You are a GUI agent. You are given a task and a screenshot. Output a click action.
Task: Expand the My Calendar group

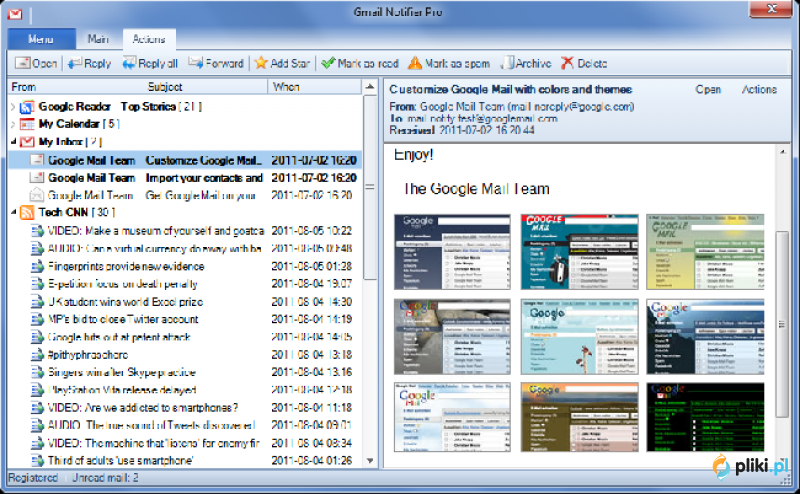coord(13,124)
